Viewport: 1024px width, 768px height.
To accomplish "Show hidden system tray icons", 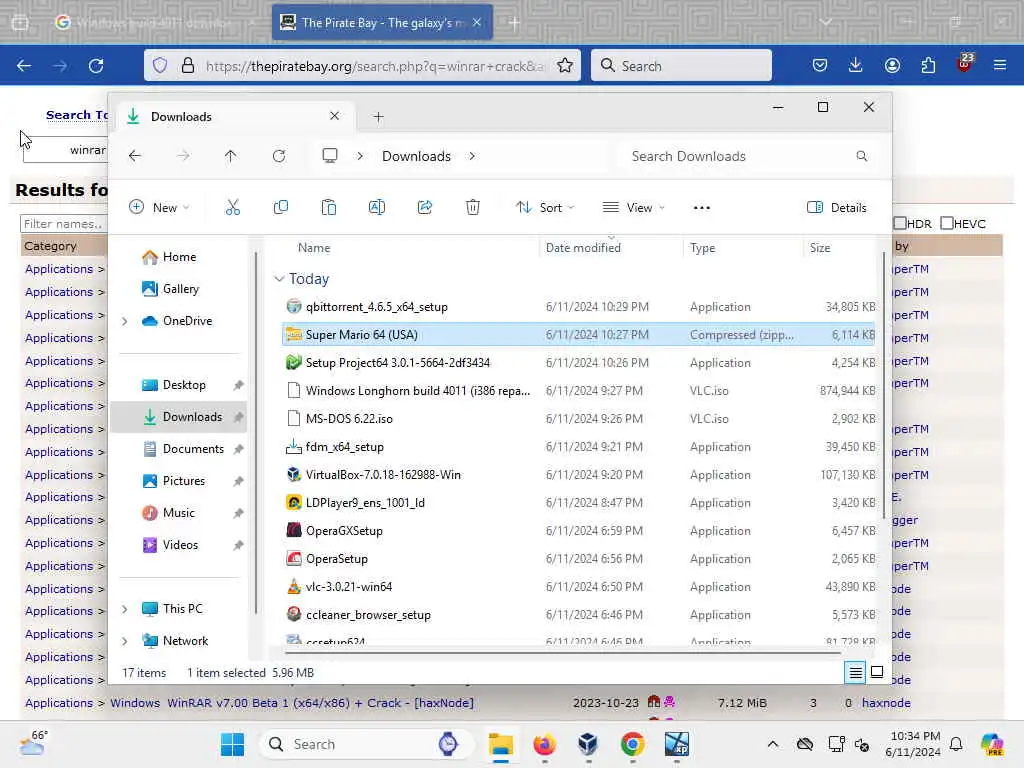I will click(773, 744).
